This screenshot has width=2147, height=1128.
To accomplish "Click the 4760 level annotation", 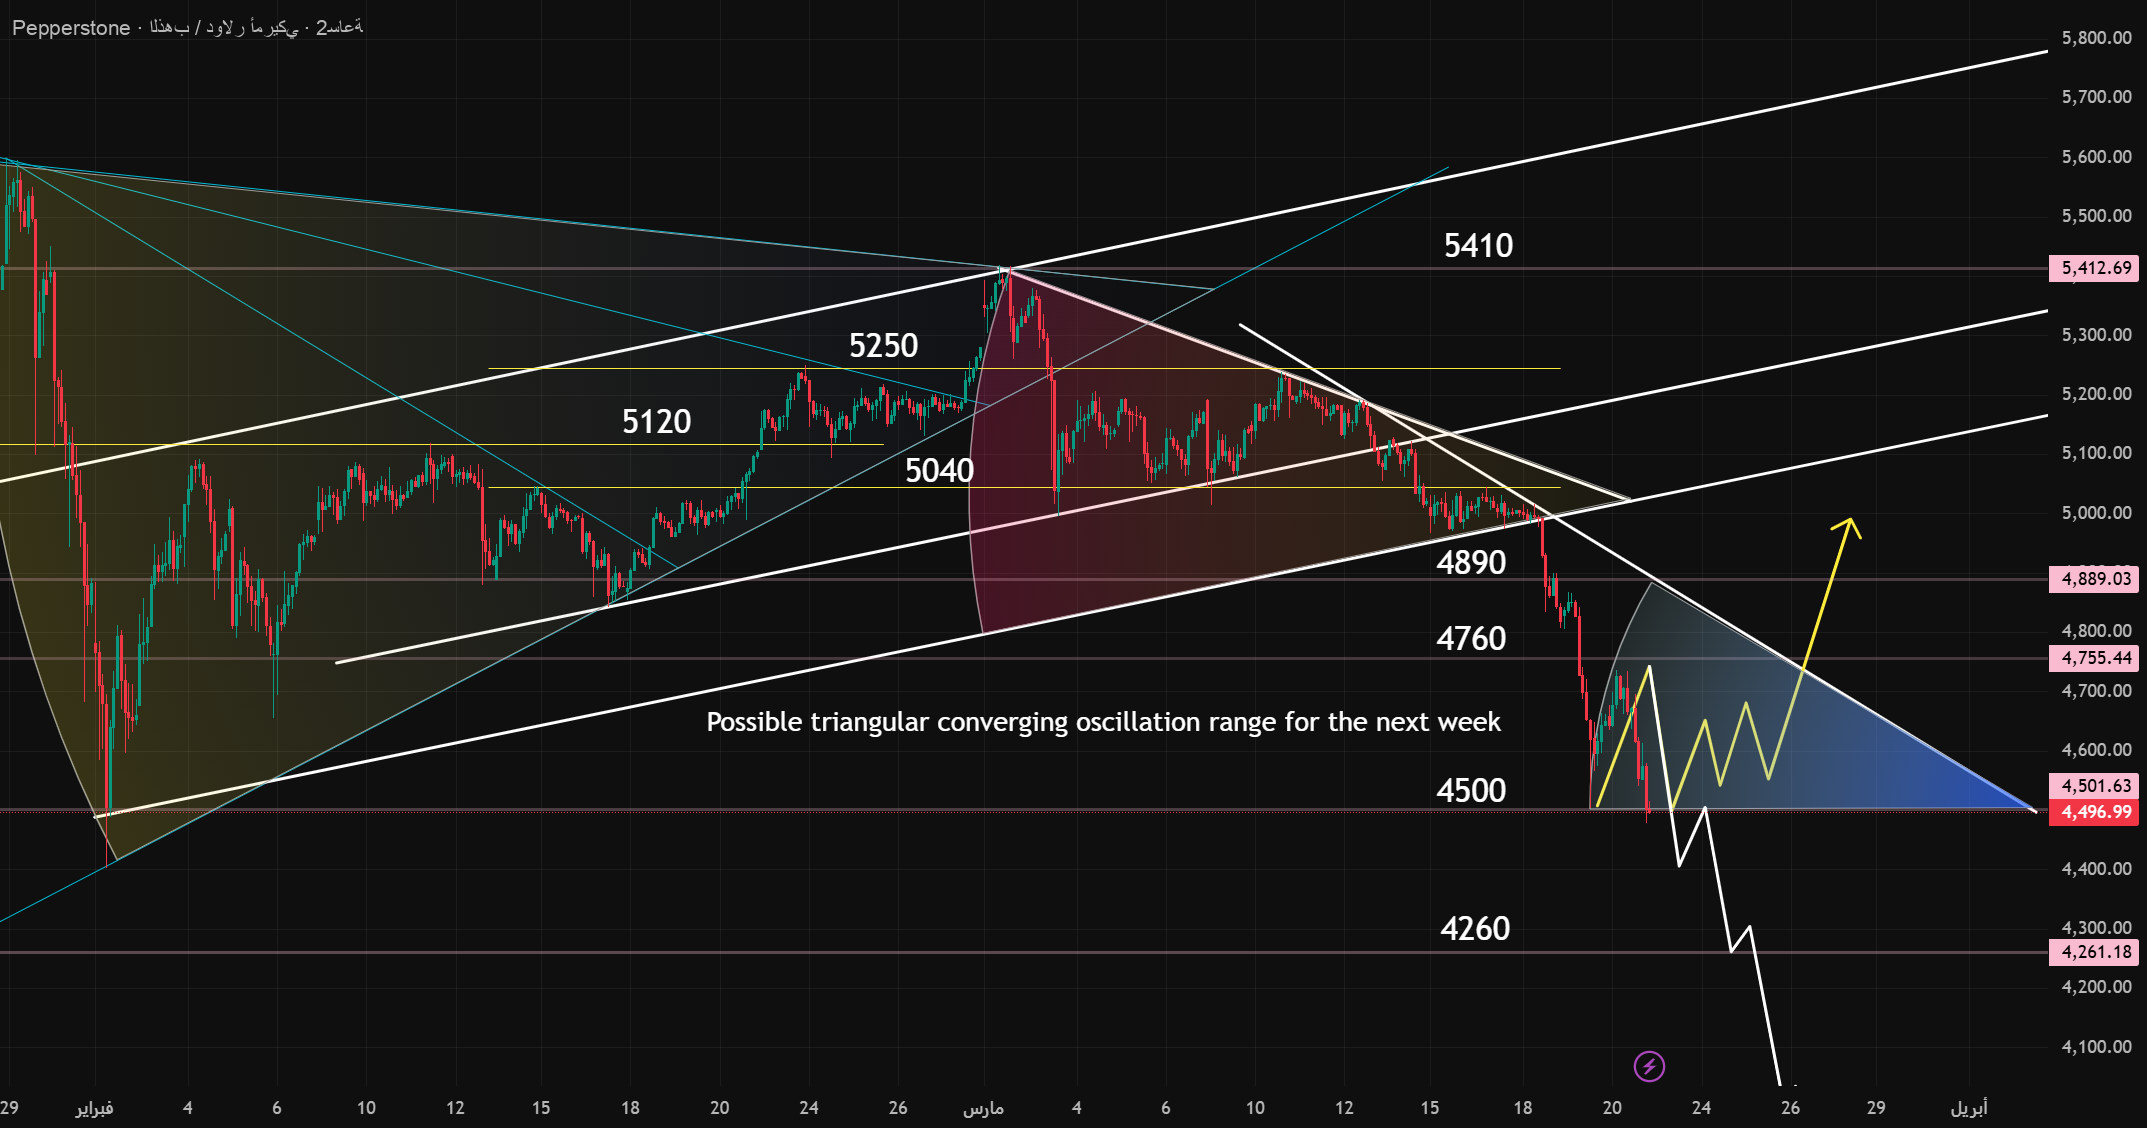I will coord(1470,639).
